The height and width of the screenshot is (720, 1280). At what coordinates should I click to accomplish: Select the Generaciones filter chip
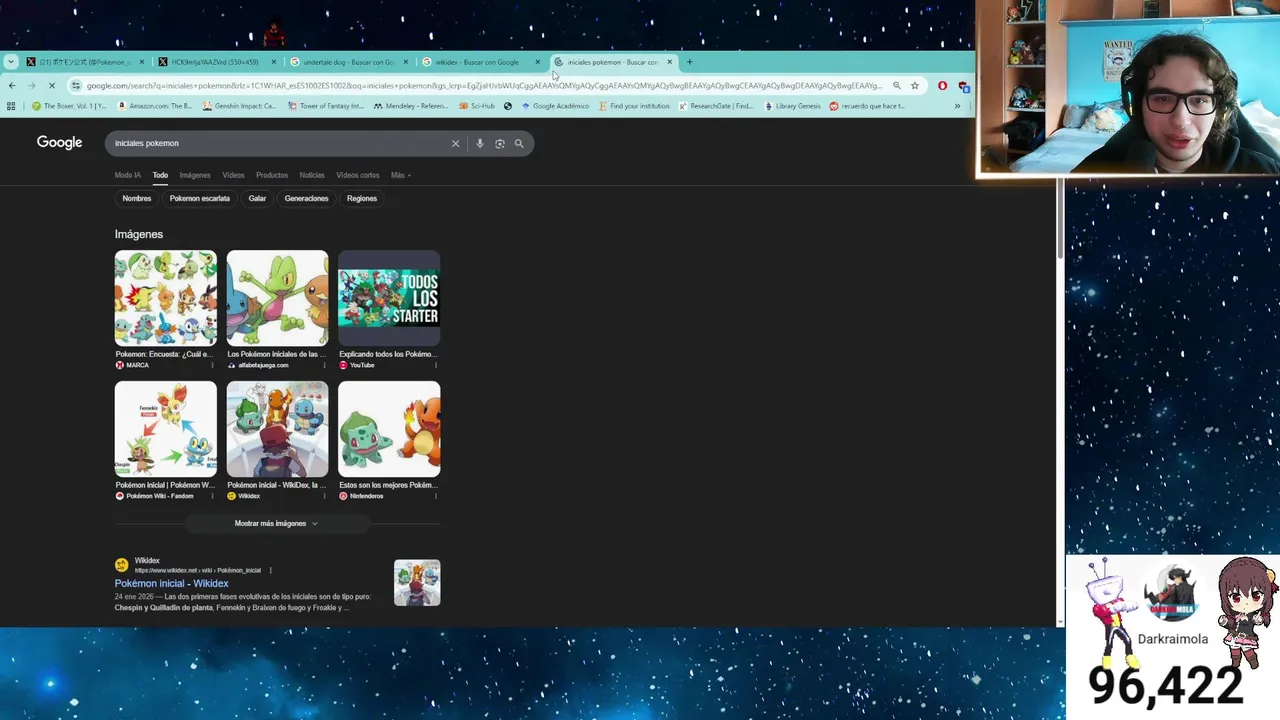[x=306, y=198]
